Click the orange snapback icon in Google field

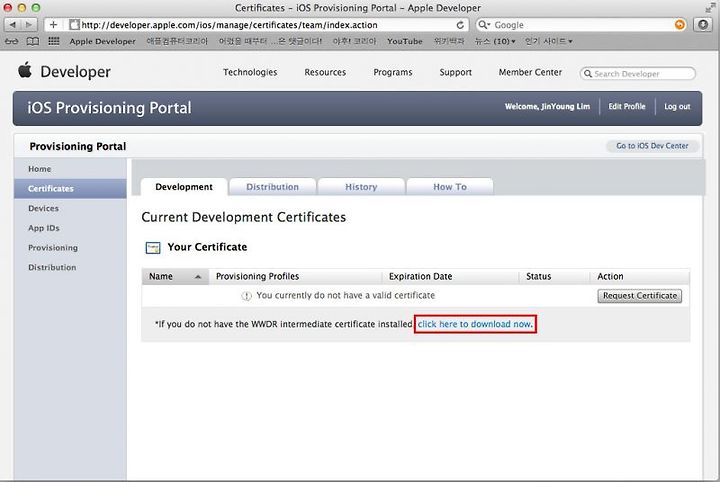tap(680, 25)
